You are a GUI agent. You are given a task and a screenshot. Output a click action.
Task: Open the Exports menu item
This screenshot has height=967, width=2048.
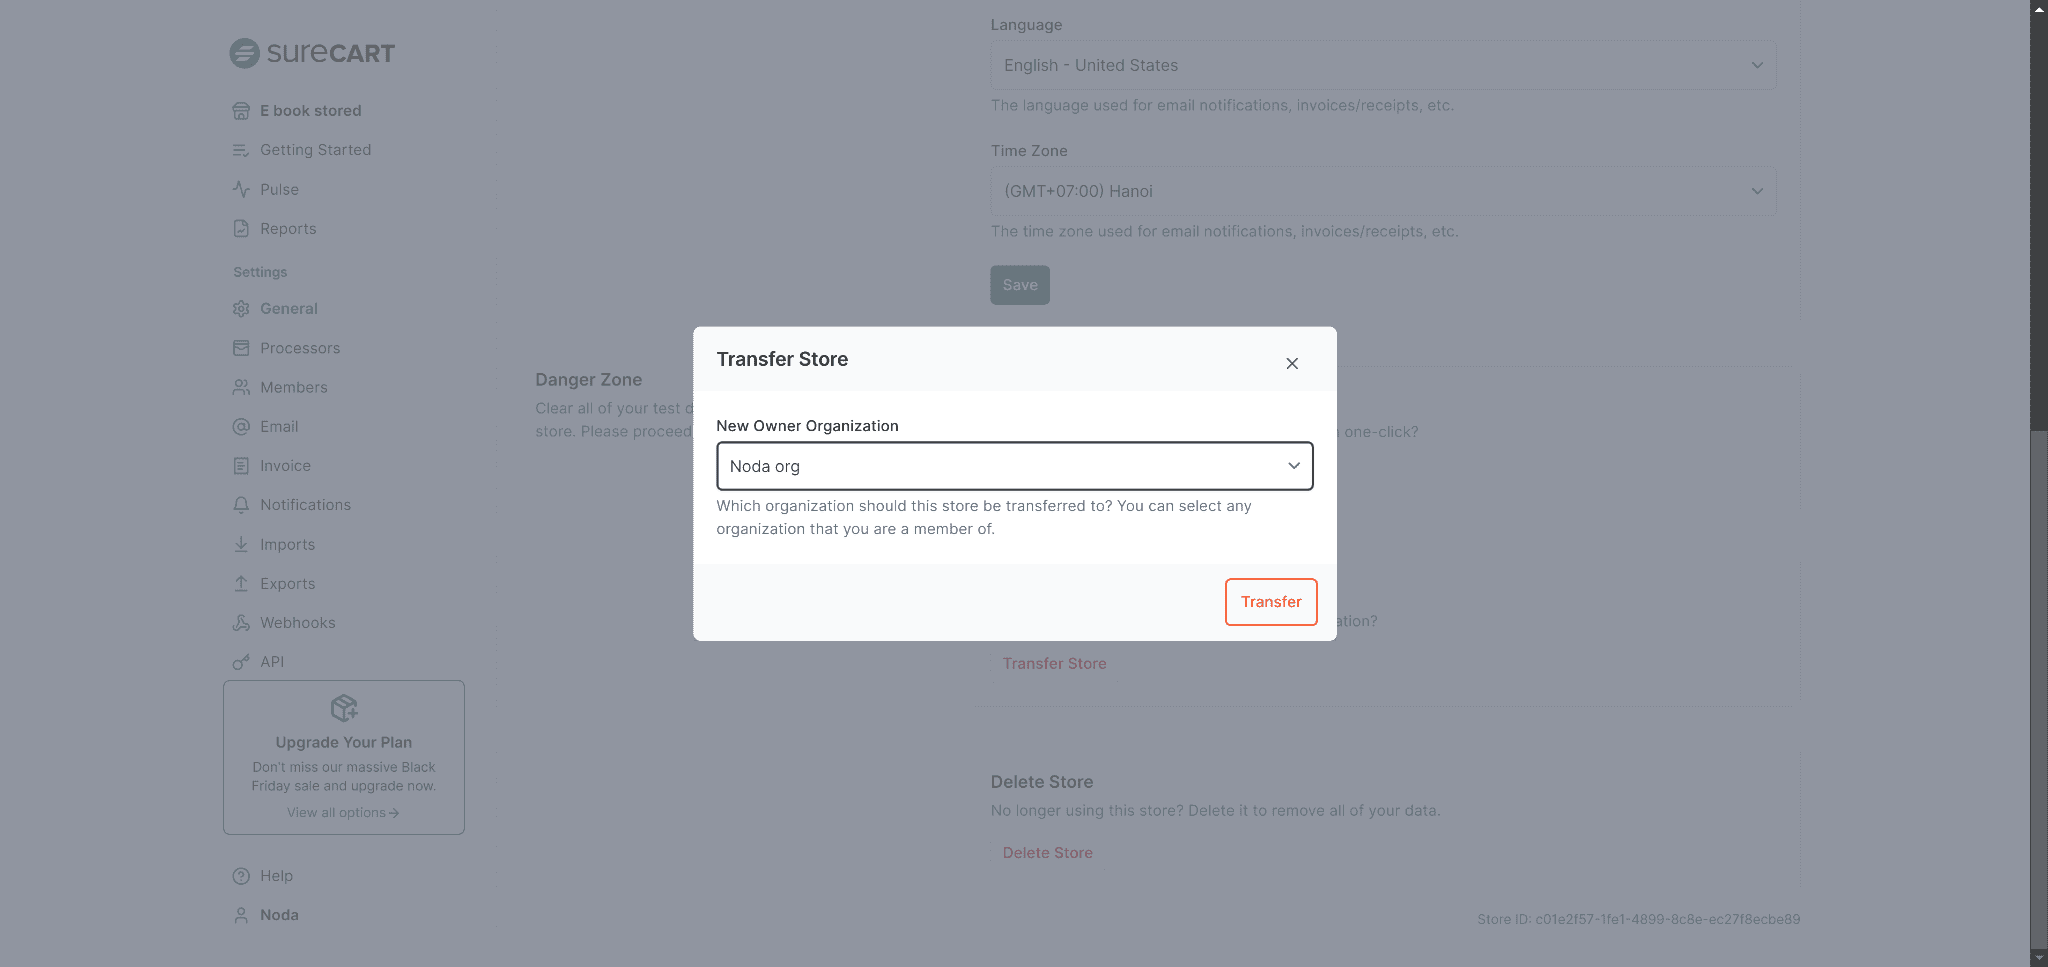click(287, 584)
